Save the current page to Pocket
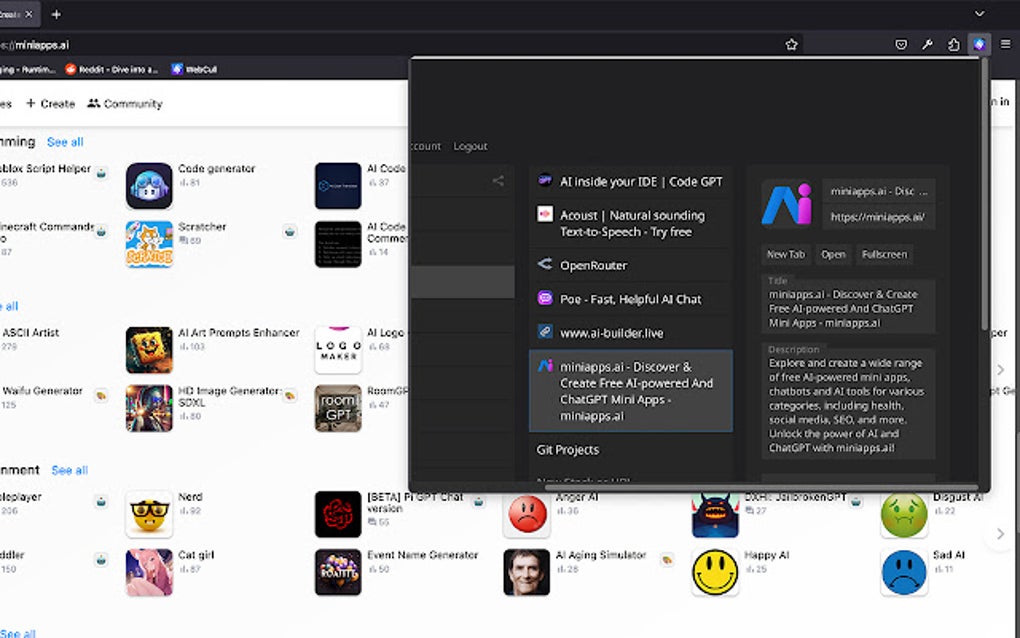This screenshot has width=1020, height=638. pyautogui.click(x=903, y=44)
